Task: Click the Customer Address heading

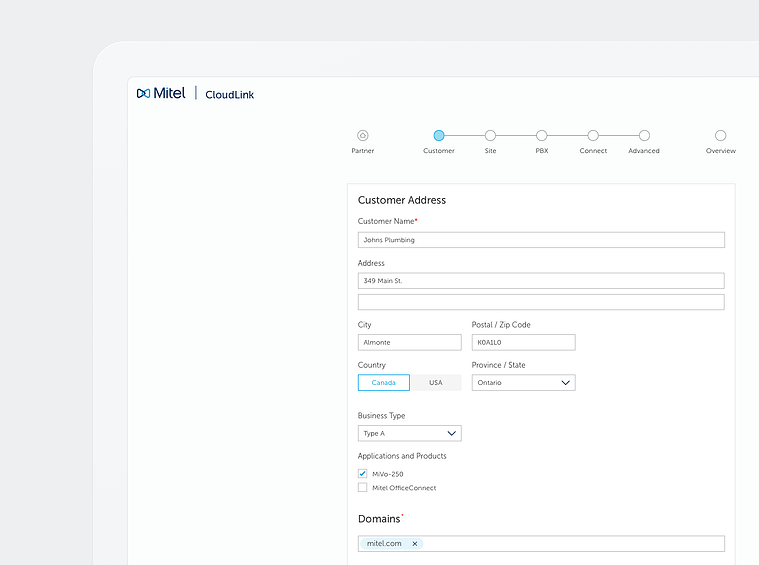Action: 402,200
